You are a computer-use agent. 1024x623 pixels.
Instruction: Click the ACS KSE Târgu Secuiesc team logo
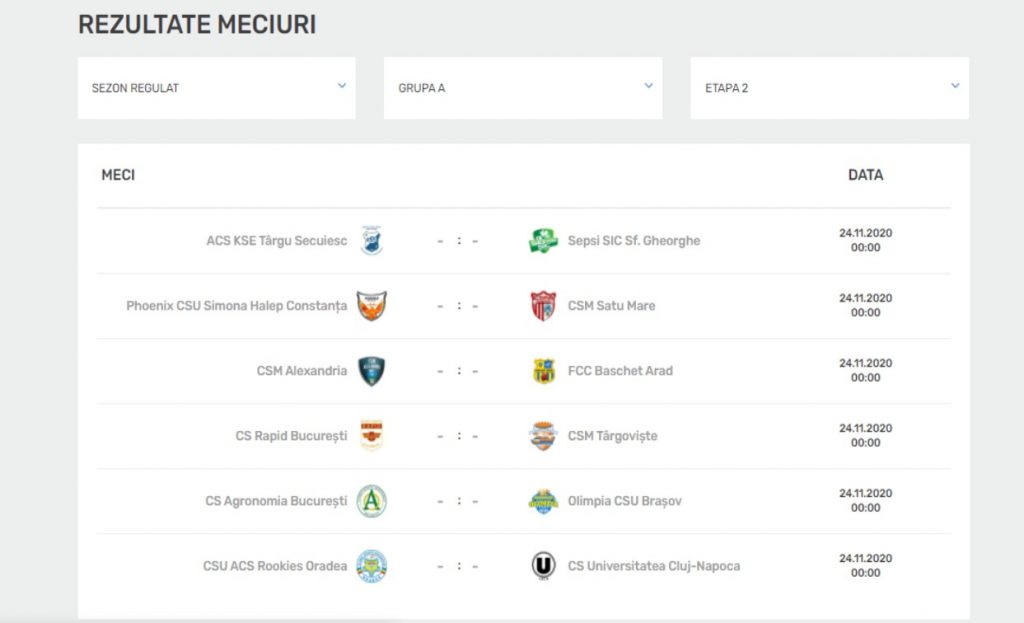pyautogui.click(x=371, y=241)
